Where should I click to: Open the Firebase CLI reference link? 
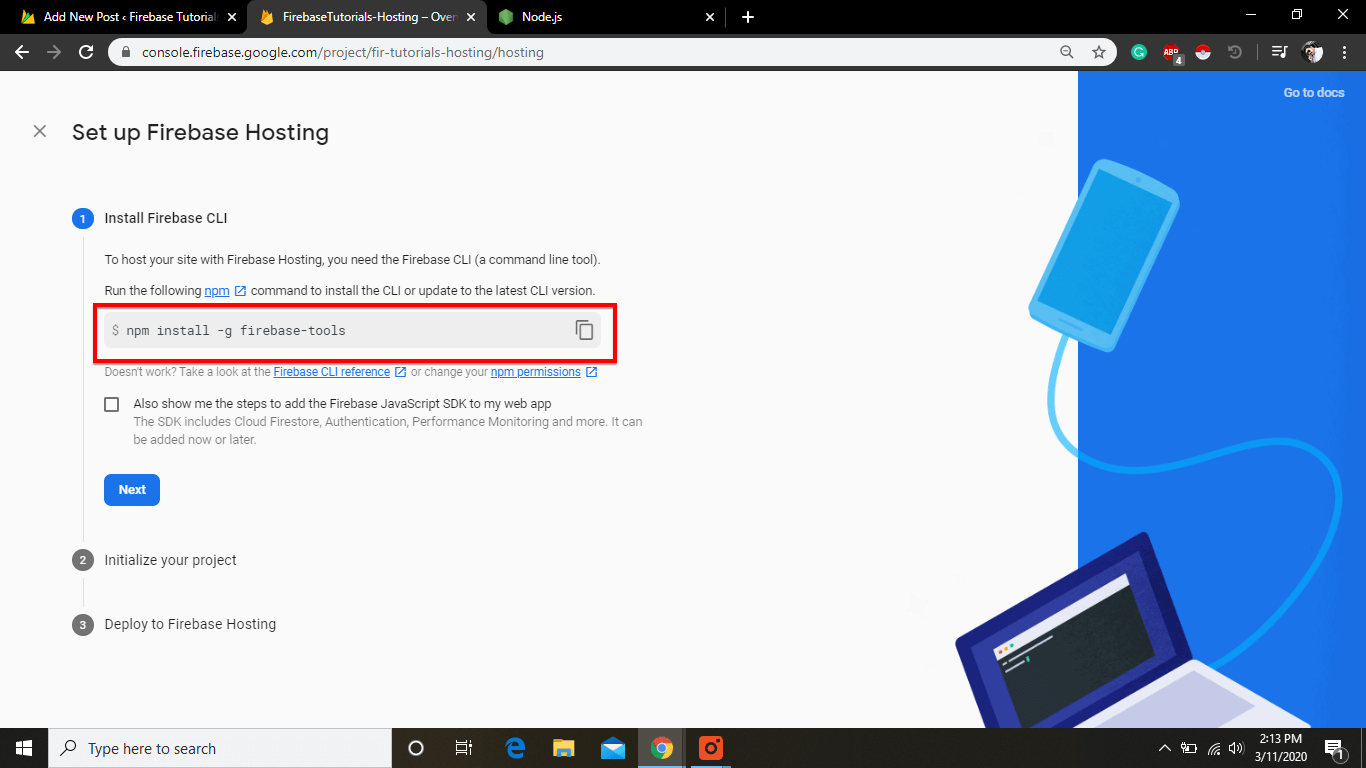coord(332,372)
